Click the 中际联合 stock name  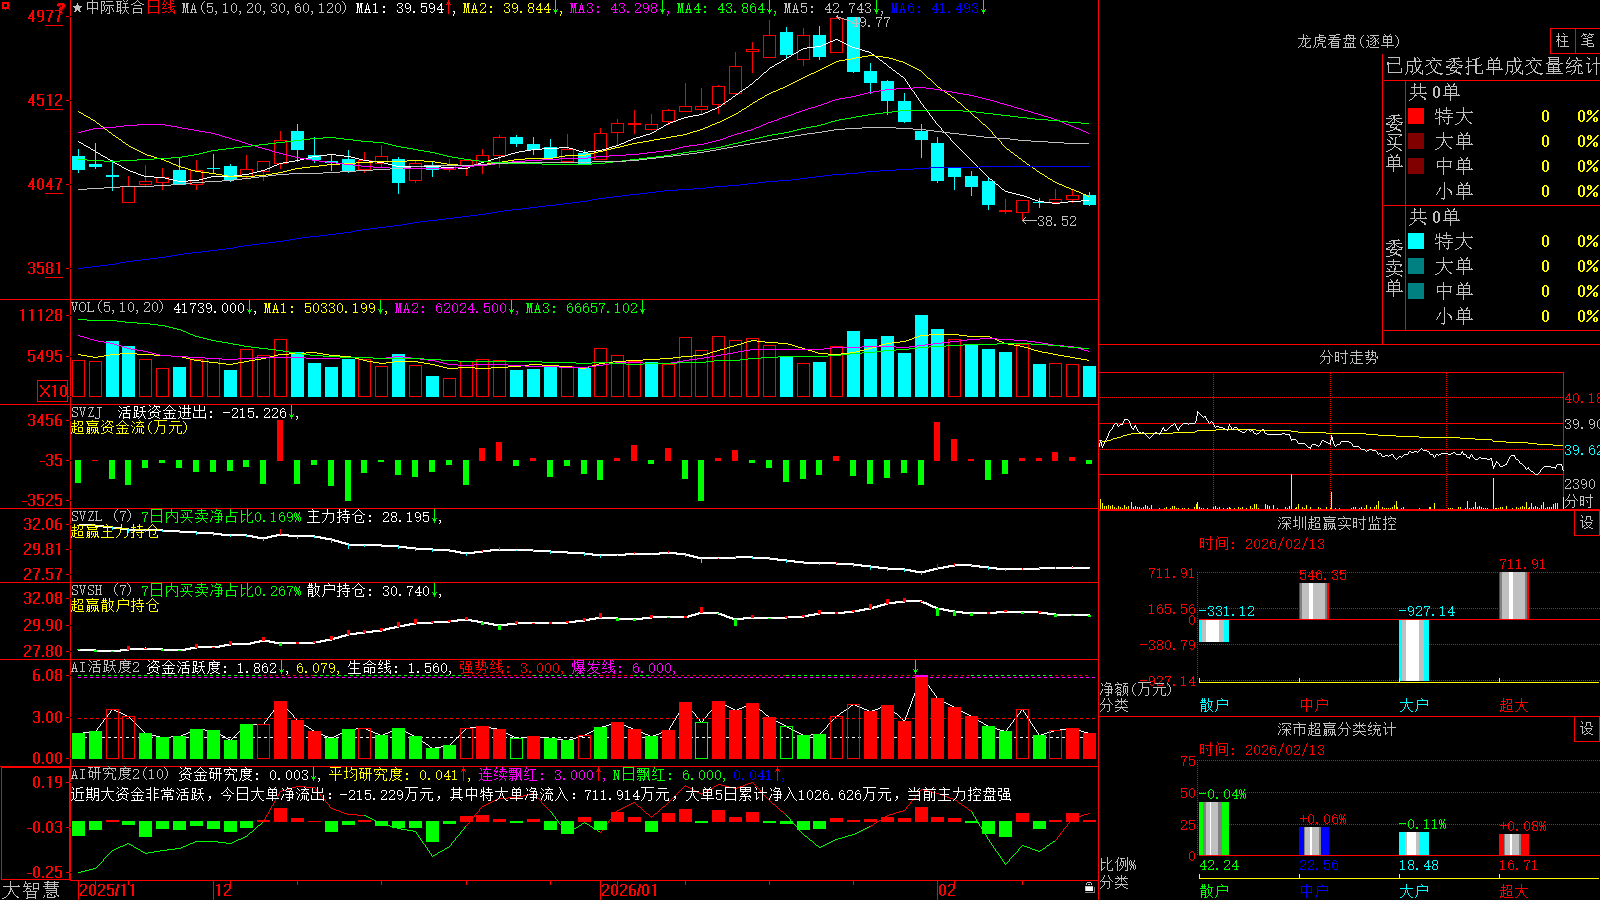coord(115,8)
